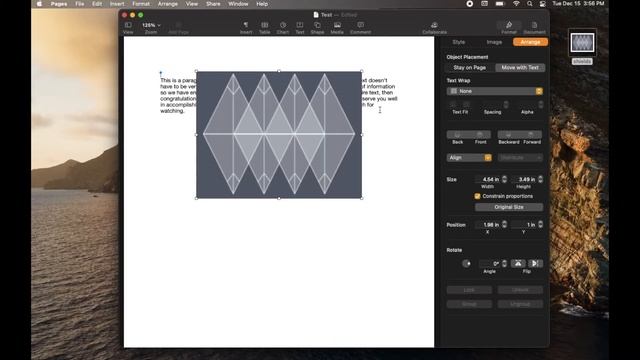Toggle Constrain proportions checkbox

477,196
